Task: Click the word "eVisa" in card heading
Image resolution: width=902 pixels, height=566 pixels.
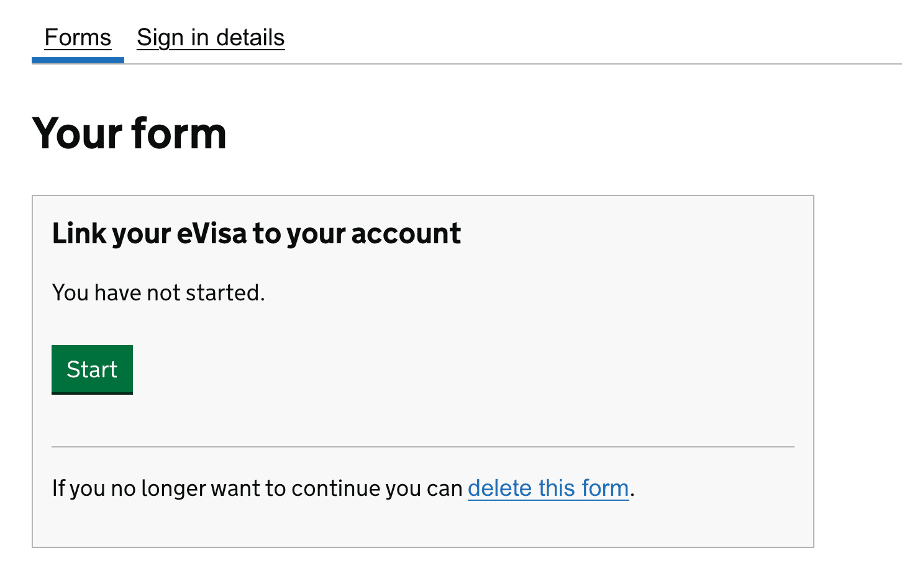Action: click(x=212, y=234)
